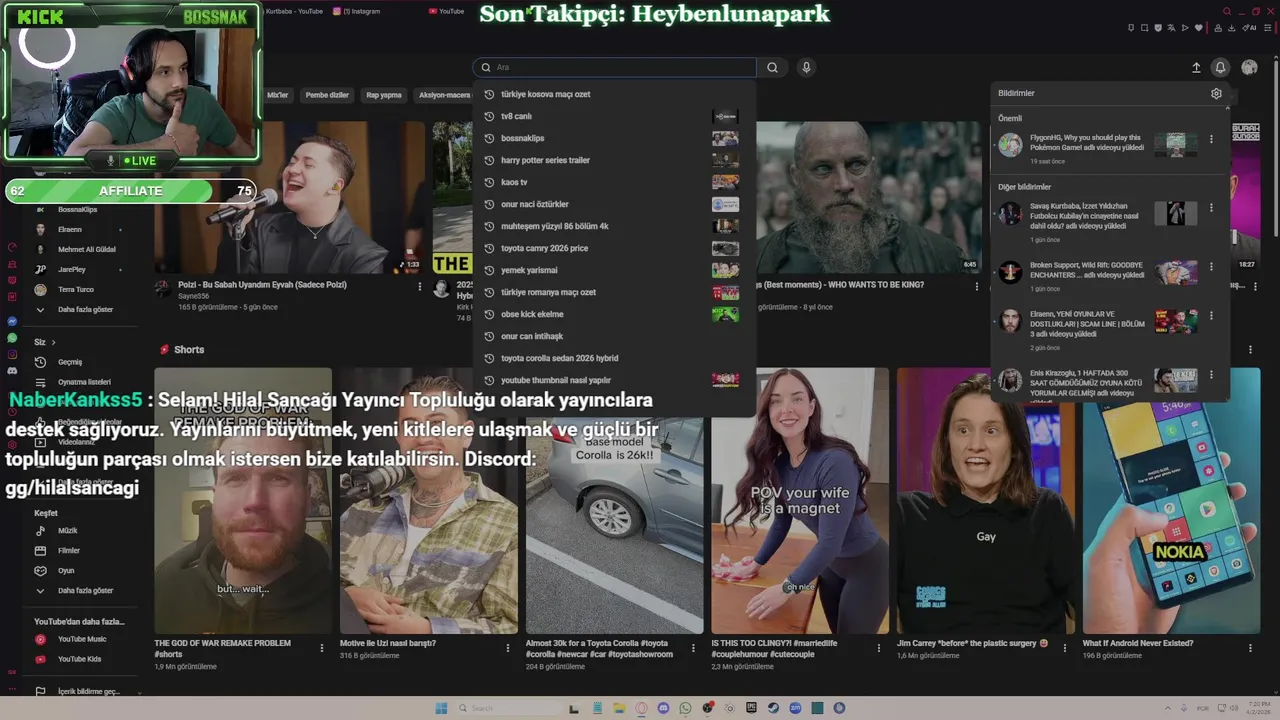1280x720 pixels.
Task: Click the Windows taskbar Search box
Action: pos(509,708)
